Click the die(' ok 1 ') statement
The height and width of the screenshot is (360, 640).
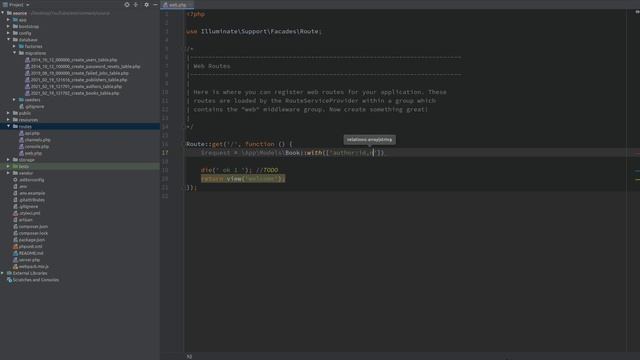point(226,170)
